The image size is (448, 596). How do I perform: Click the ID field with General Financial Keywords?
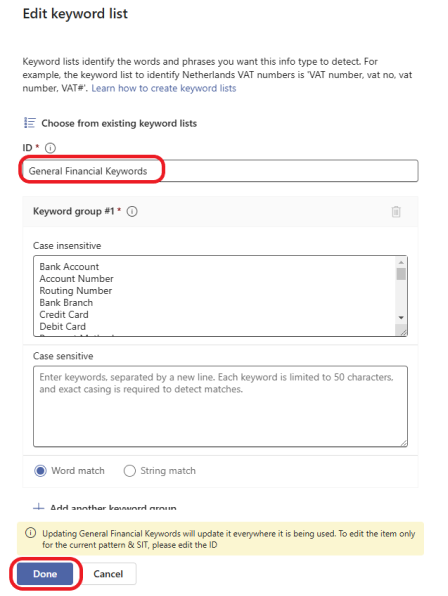click(220, 171)
